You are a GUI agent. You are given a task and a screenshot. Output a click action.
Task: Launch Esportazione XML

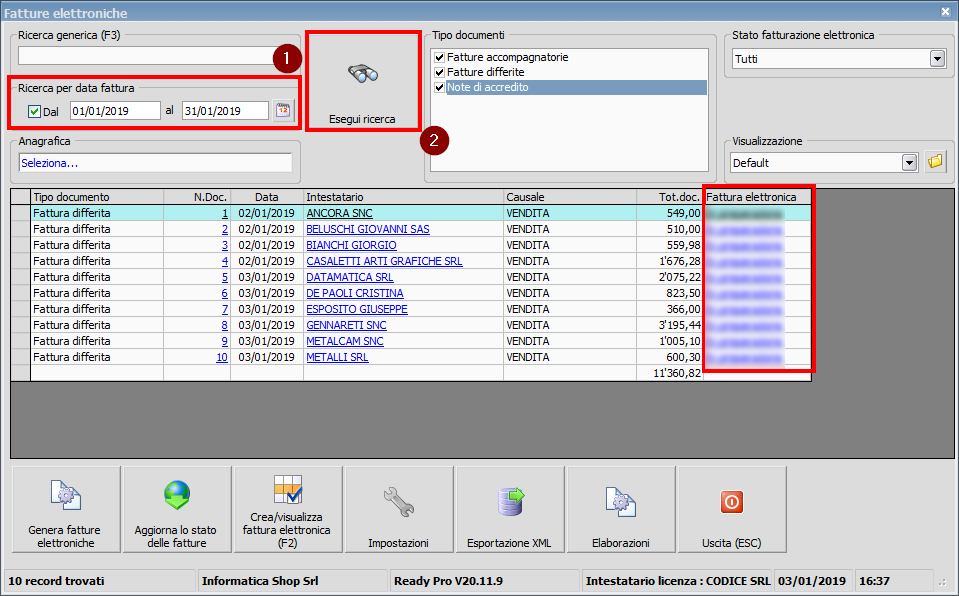click(509, 509)
